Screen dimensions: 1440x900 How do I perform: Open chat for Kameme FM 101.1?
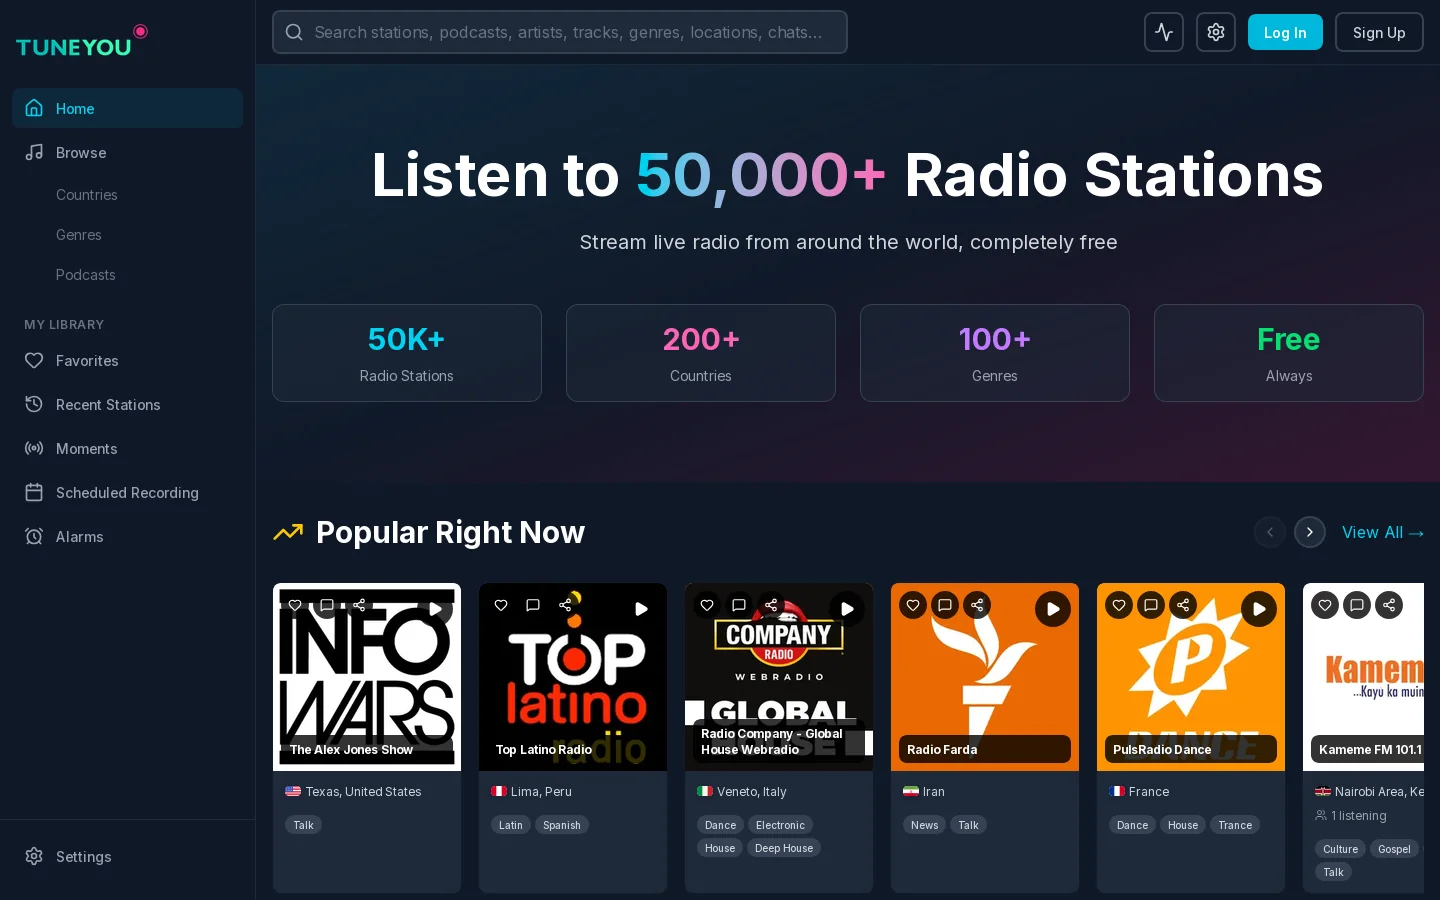pos(1357,605)
